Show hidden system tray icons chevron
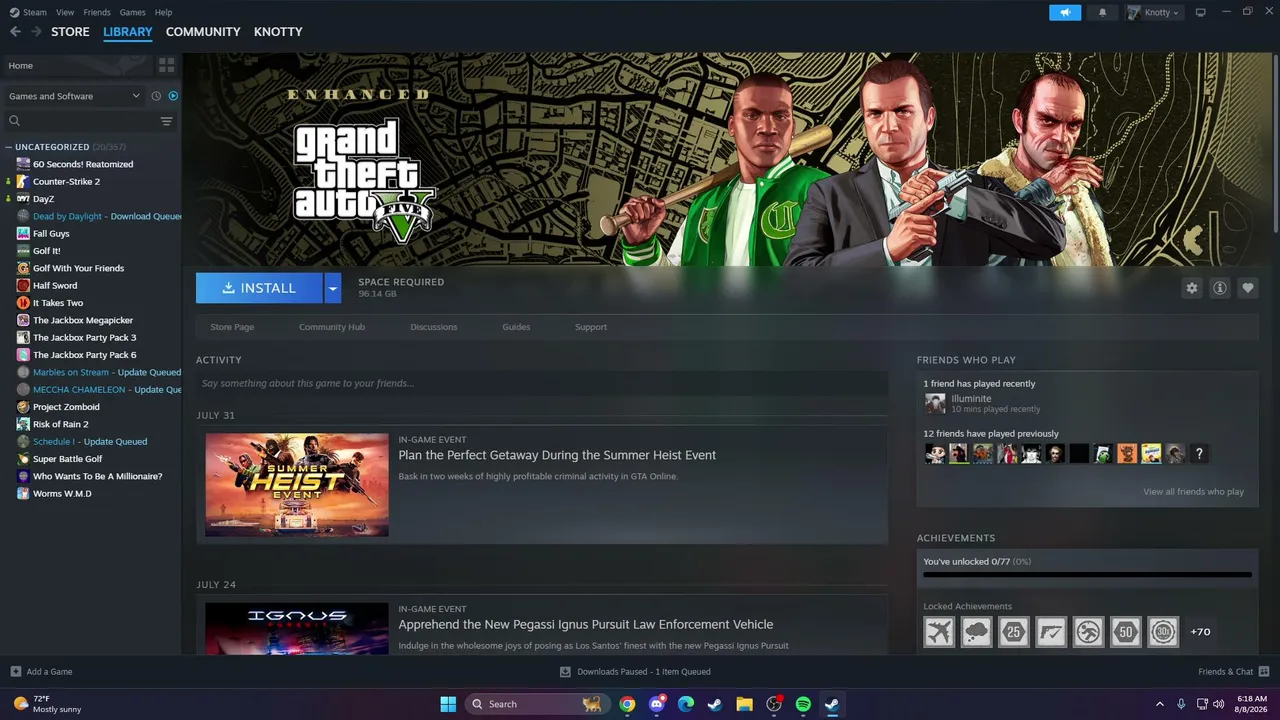1280x720 pixels. 1160,704
